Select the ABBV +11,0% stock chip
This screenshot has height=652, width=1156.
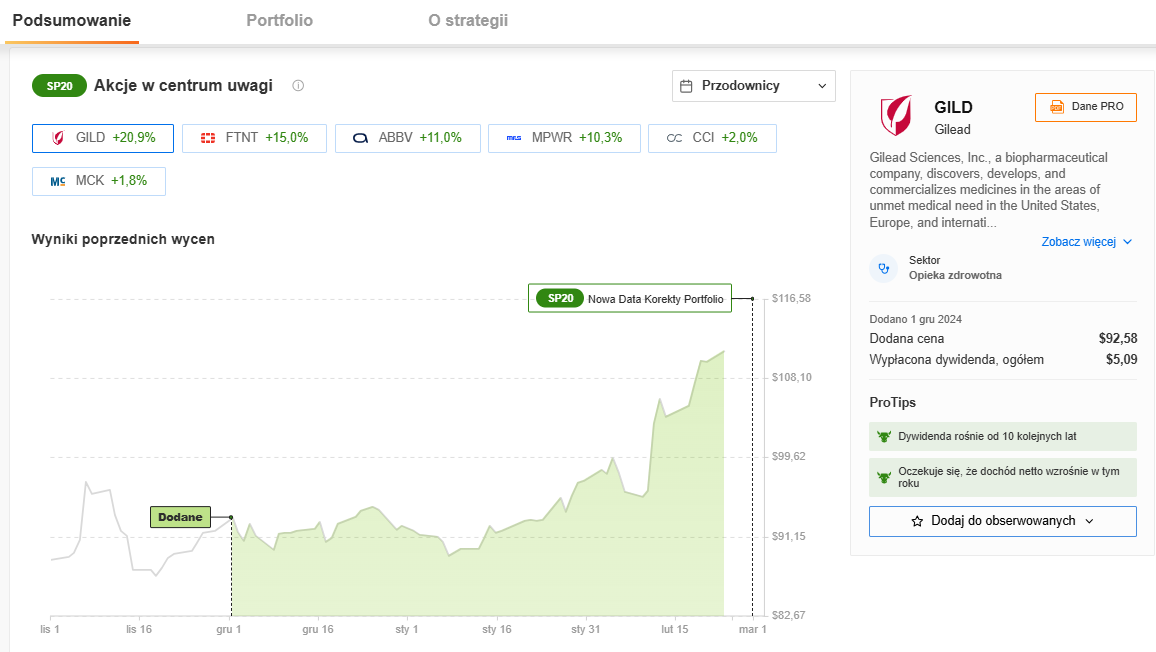(x=408, y=138)
